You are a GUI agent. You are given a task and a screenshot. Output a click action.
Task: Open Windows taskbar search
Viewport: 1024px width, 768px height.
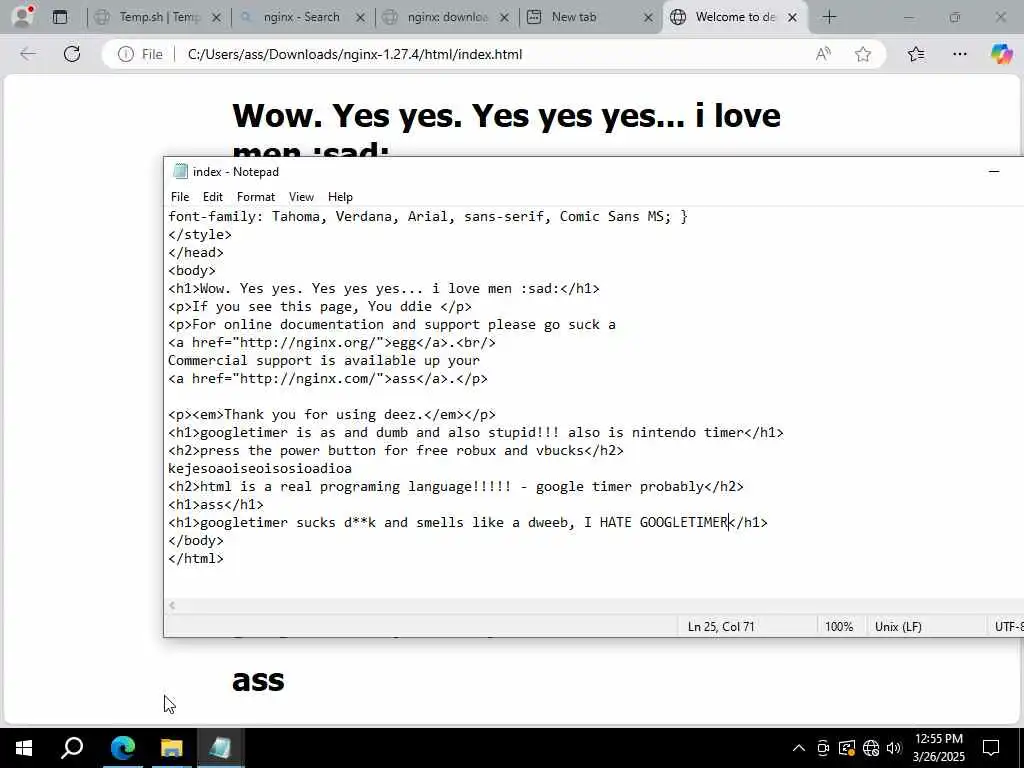click(72, 748)
